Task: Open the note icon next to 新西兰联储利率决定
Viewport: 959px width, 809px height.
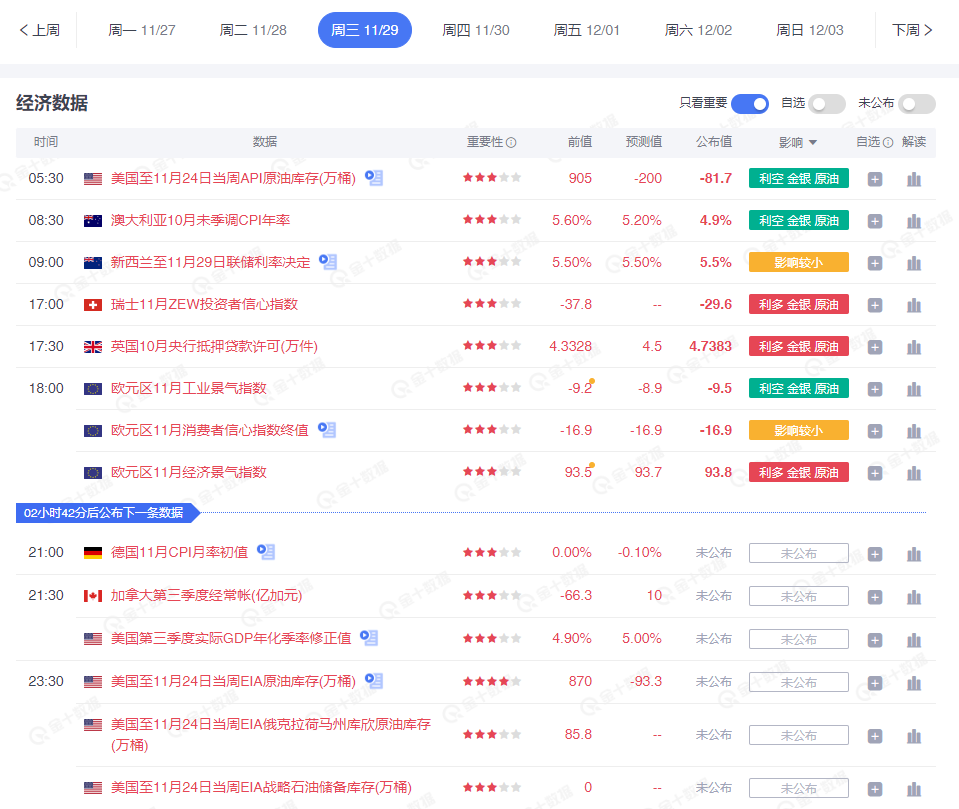Action: click(x=327, y=261)
